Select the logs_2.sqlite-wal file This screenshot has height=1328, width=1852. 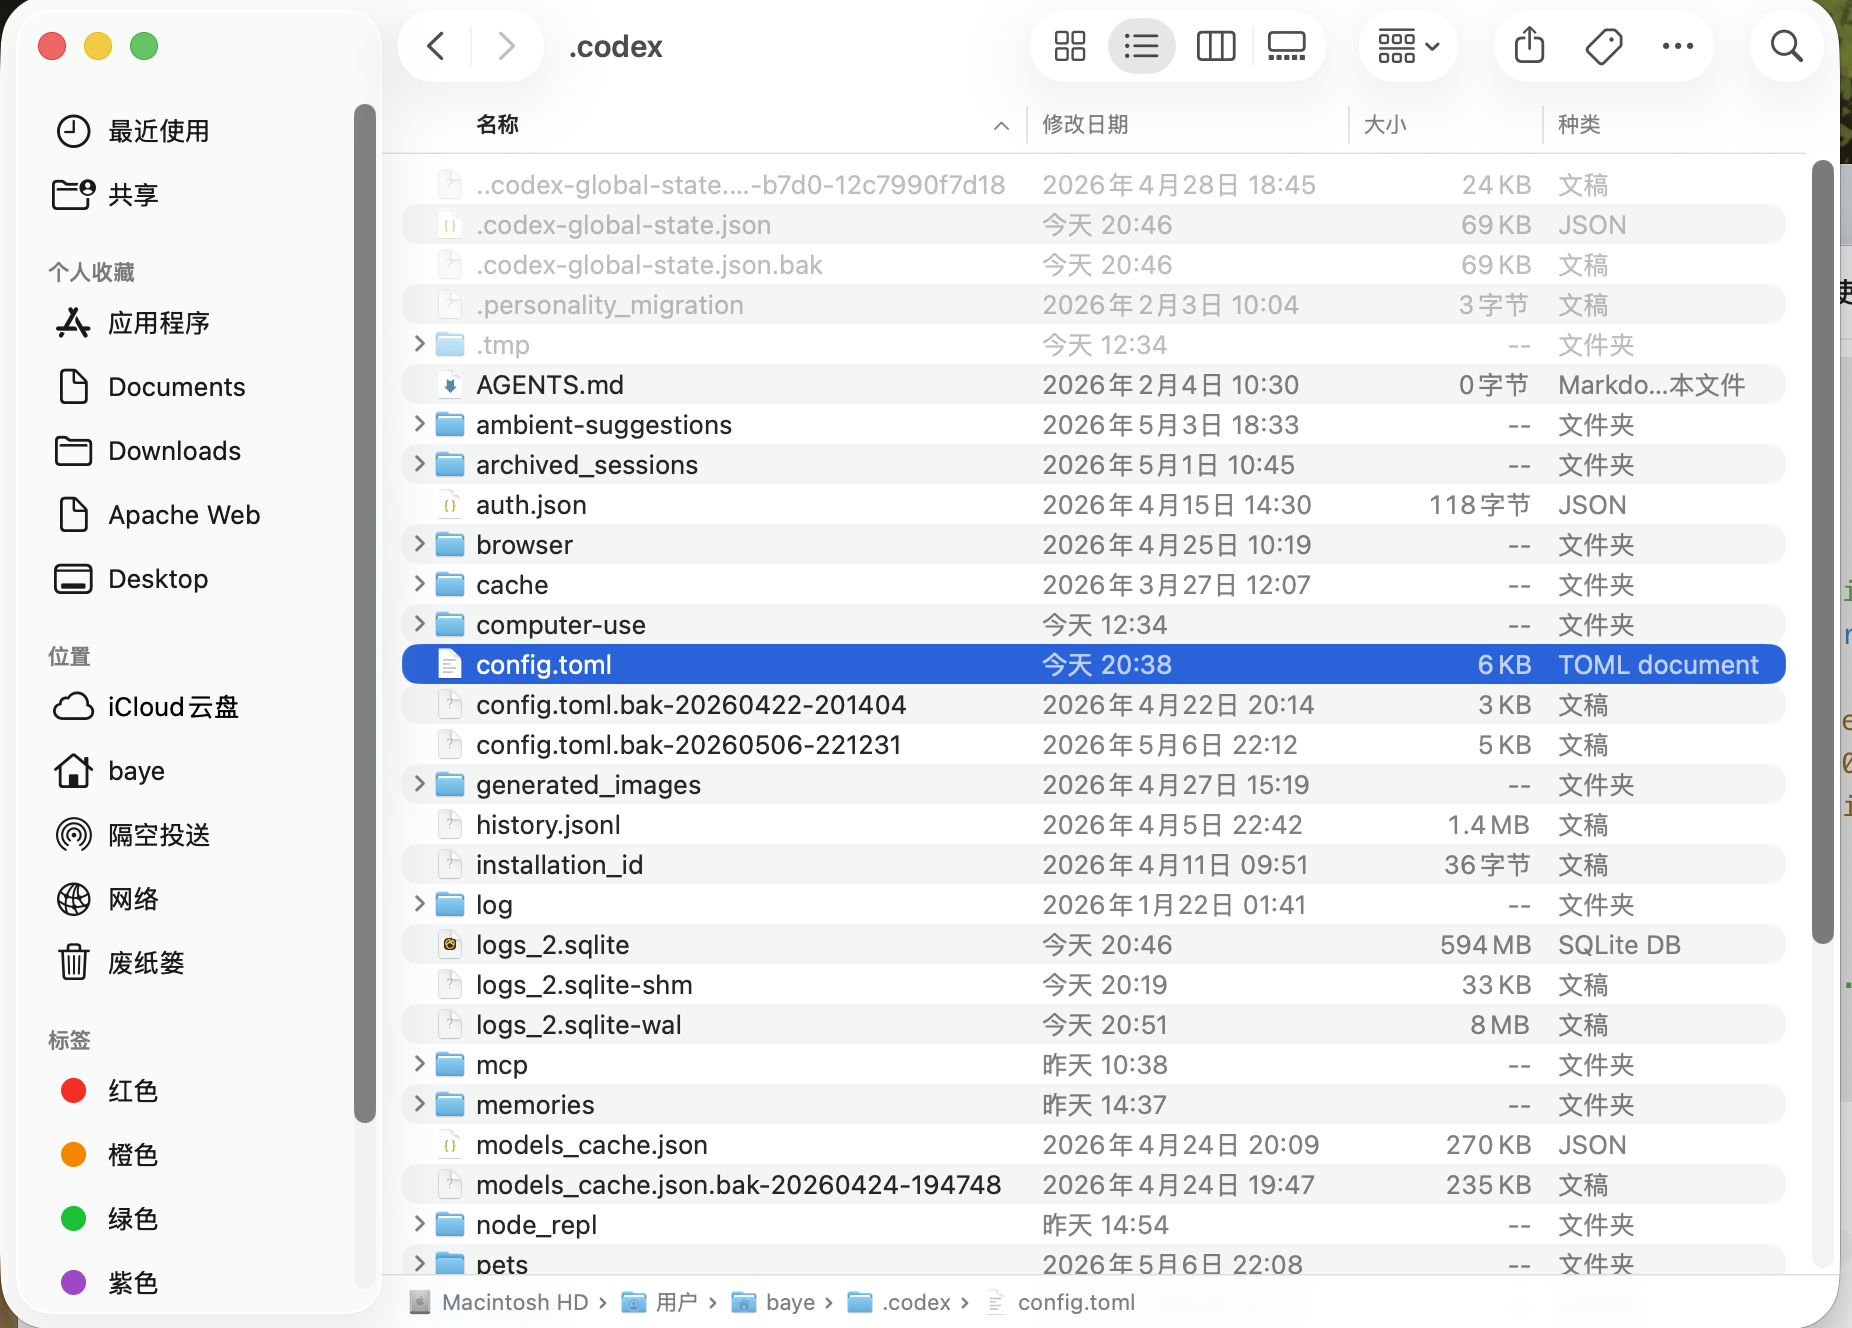coord(1094,1024)
